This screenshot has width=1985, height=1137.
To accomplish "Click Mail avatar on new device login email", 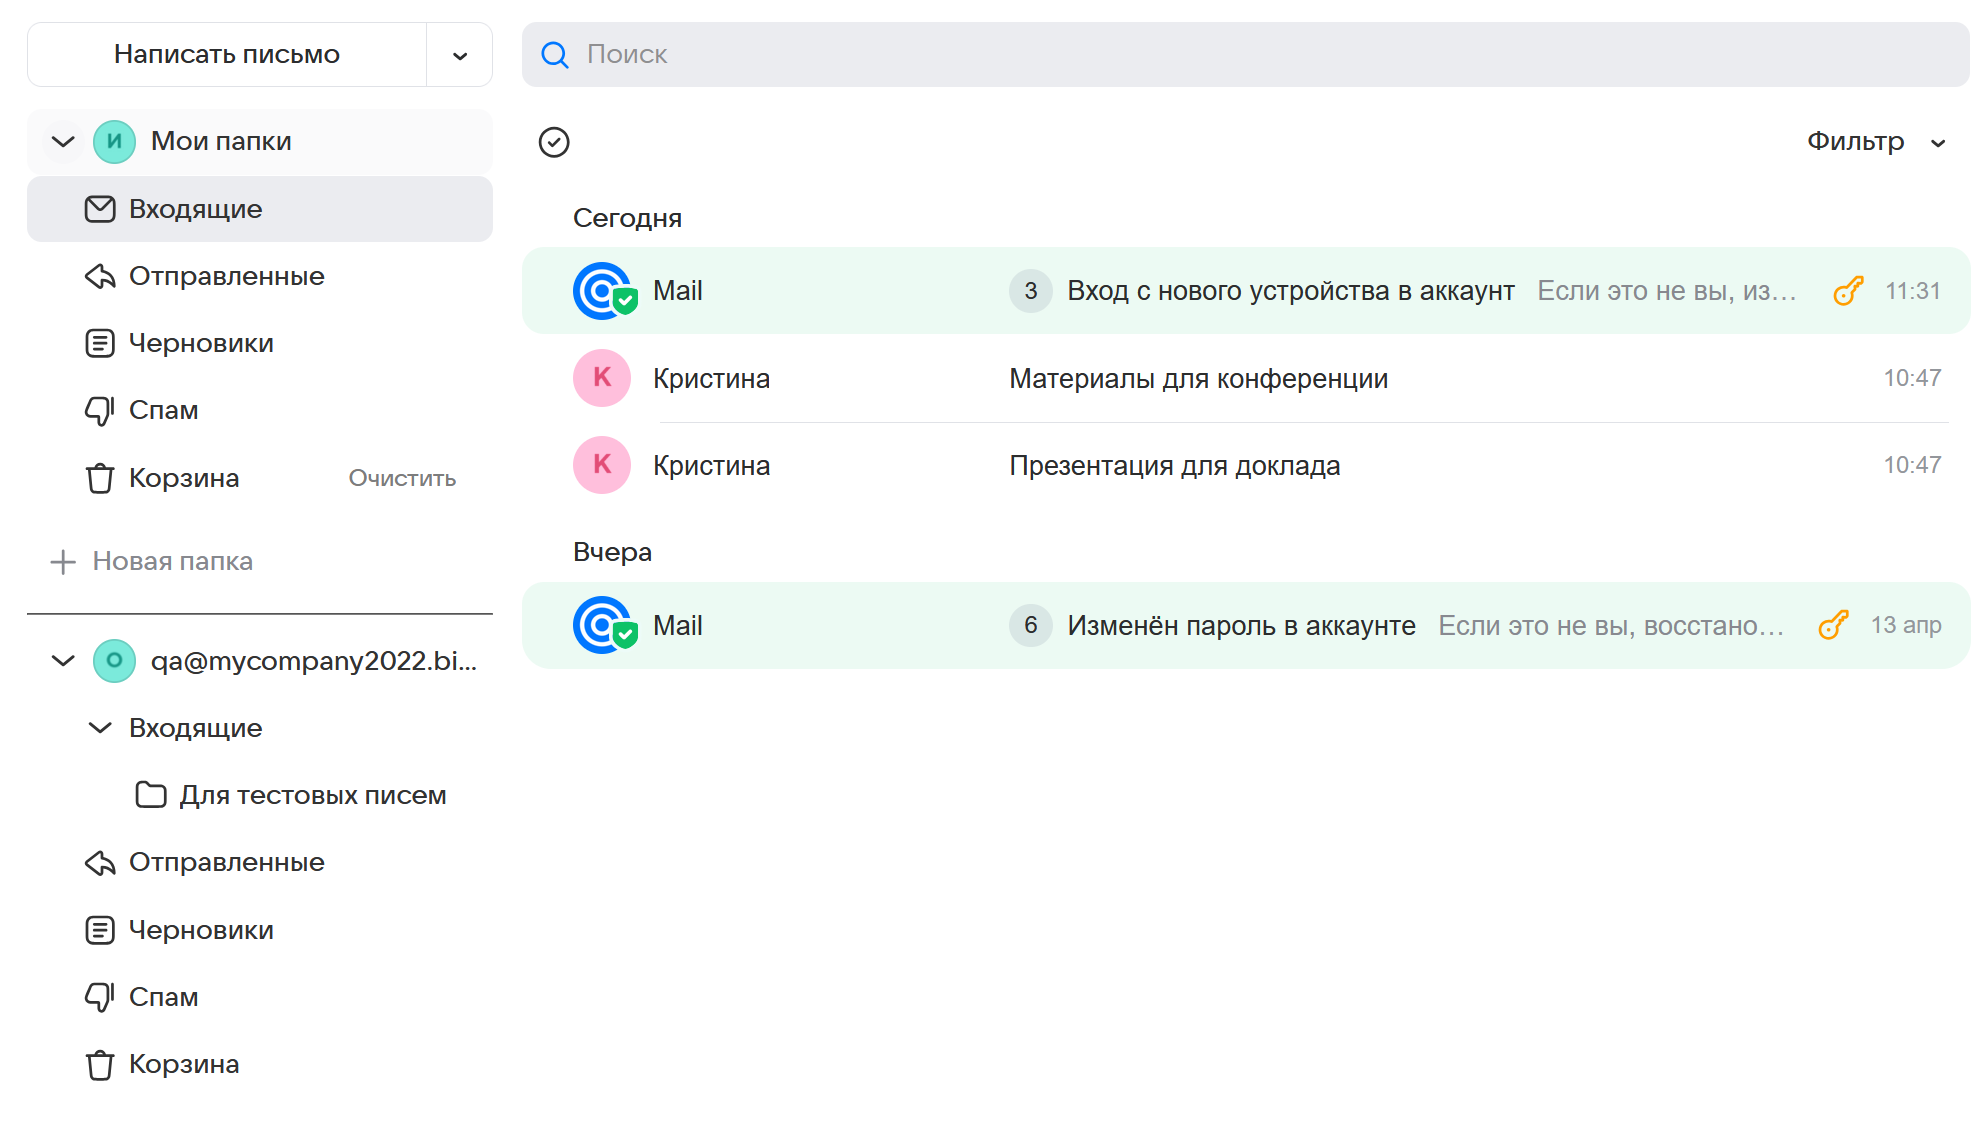I will 603,291.
